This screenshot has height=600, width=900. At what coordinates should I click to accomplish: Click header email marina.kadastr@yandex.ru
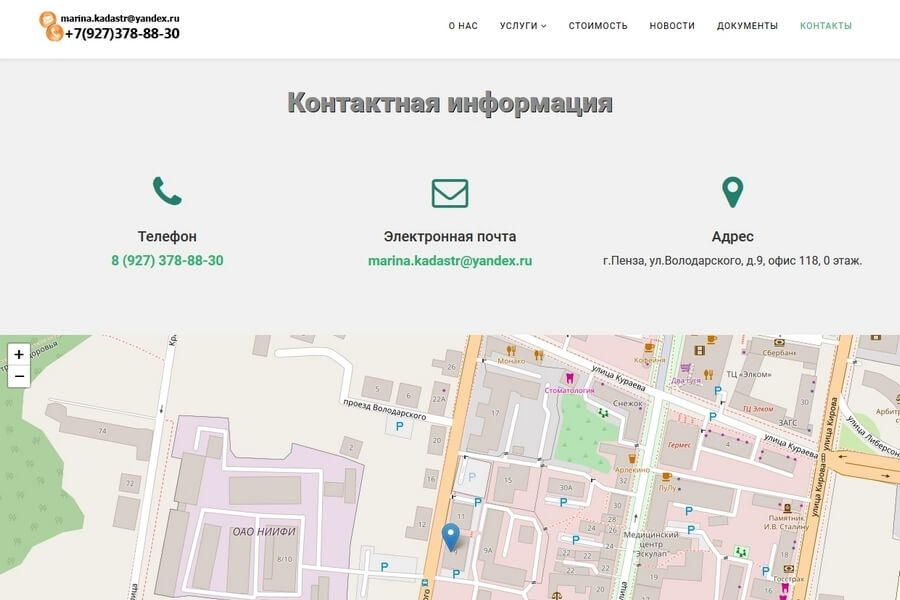point(120,18)
